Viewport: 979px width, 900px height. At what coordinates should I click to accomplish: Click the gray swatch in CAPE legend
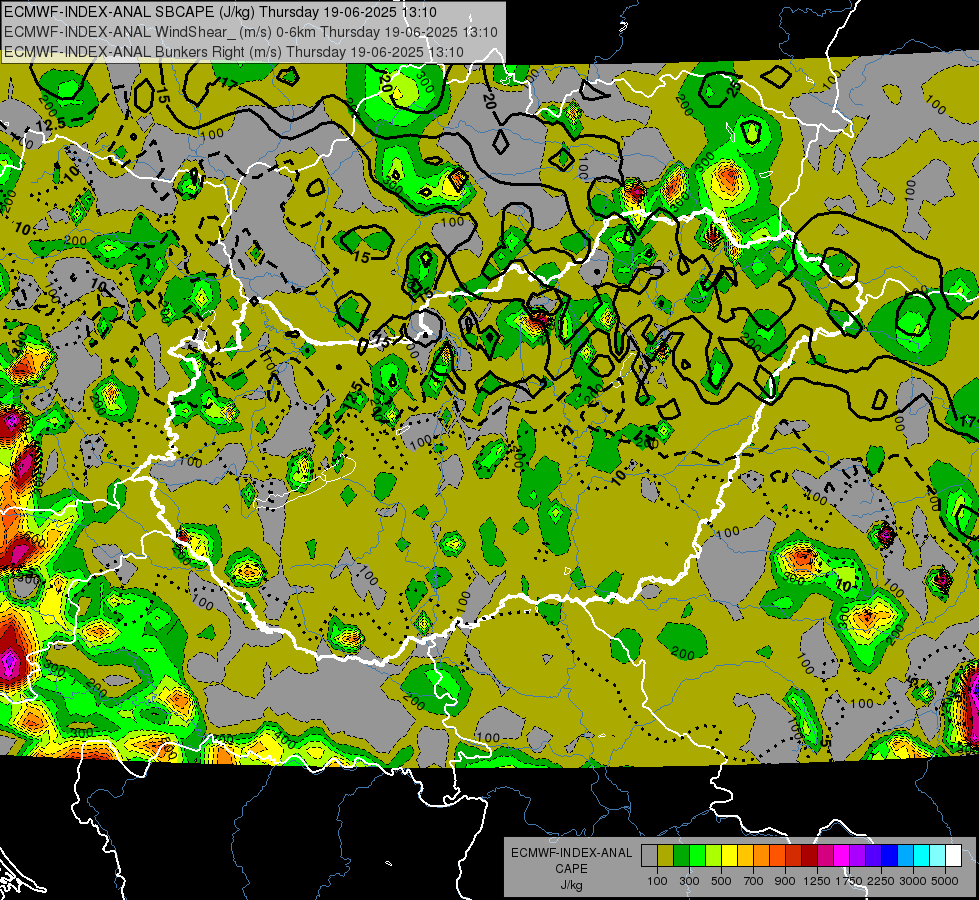click(649, 856)
